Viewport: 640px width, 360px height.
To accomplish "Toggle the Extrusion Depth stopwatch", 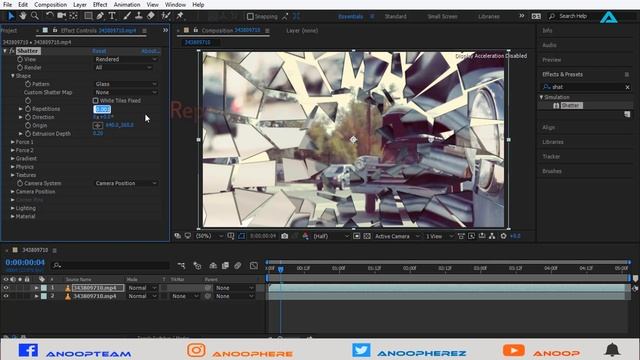I will (x=28, y=133).
